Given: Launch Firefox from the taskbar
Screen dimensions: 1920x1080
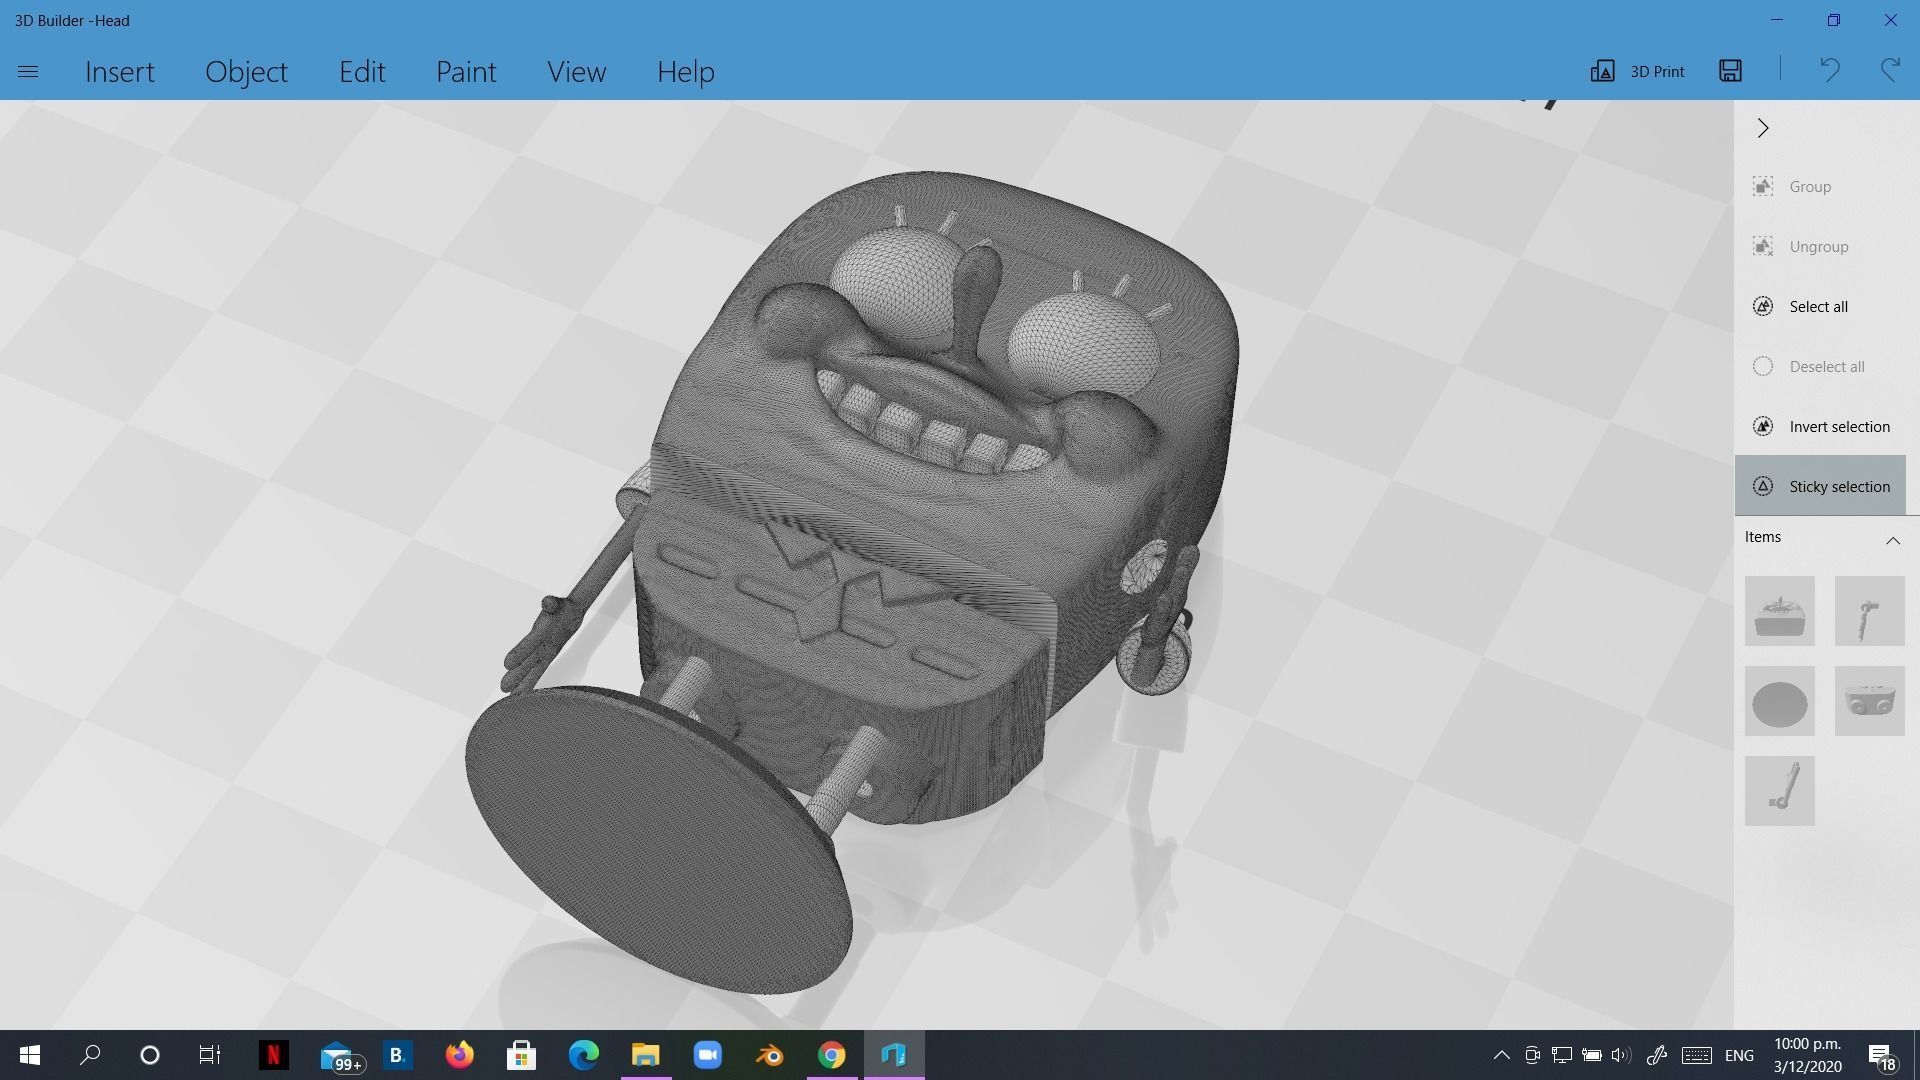Looking at the screenshot, I should click(x=459, y=1055).
